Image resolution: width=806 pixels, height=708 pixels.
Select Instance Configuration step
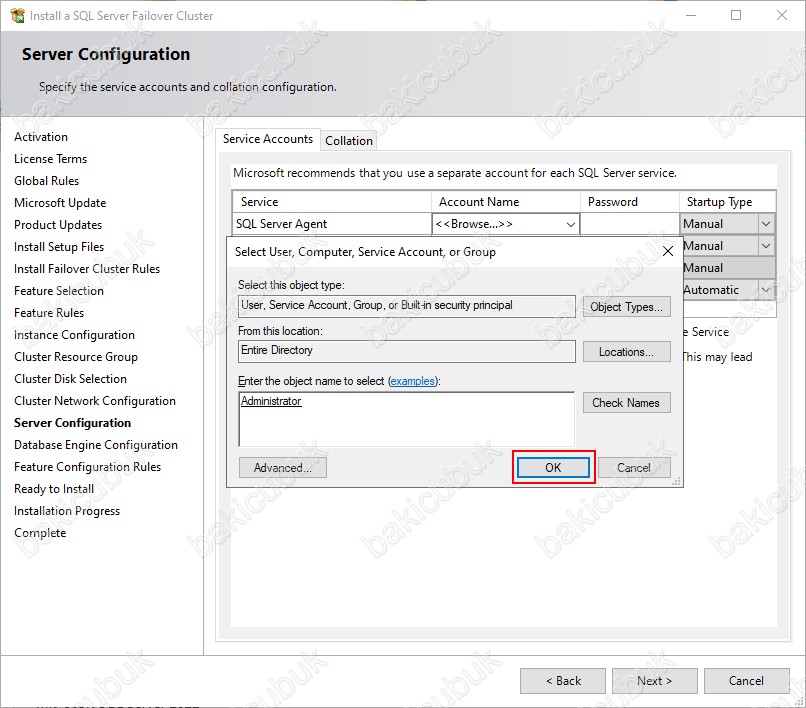click(74, 335)
